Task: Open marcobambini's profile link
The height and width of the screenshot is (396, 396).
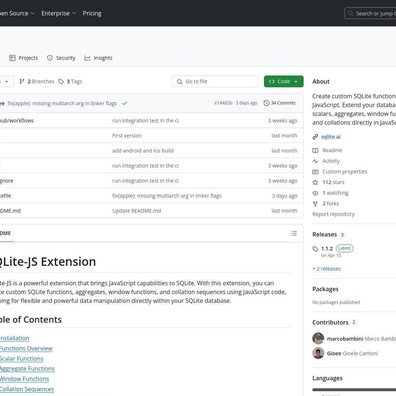Action: pos(345,339)
